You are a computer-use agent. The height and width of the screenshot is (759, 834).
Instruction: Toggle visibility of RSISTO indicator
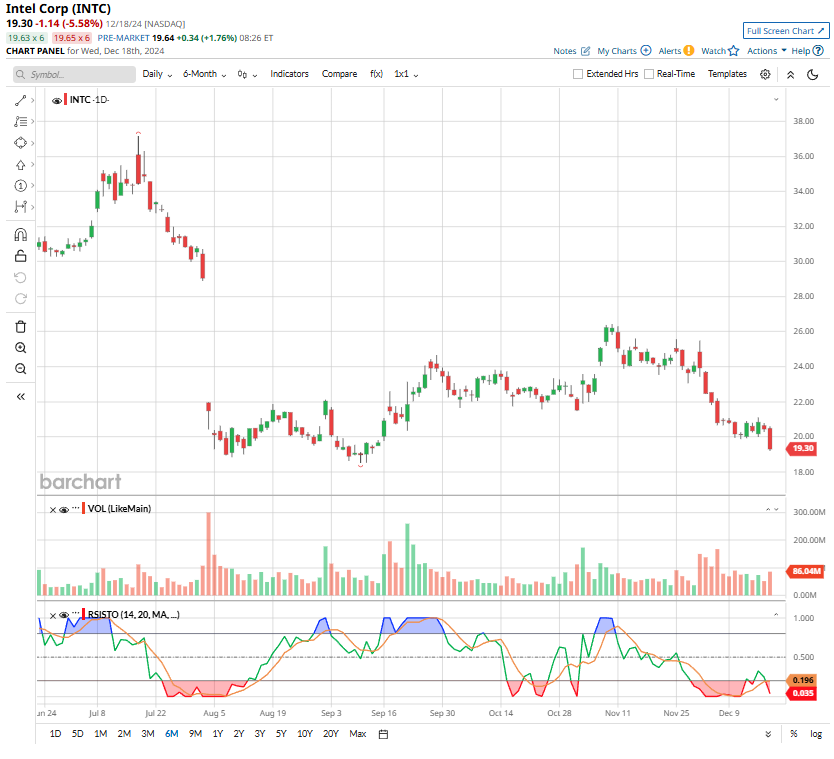coord(64,615)
